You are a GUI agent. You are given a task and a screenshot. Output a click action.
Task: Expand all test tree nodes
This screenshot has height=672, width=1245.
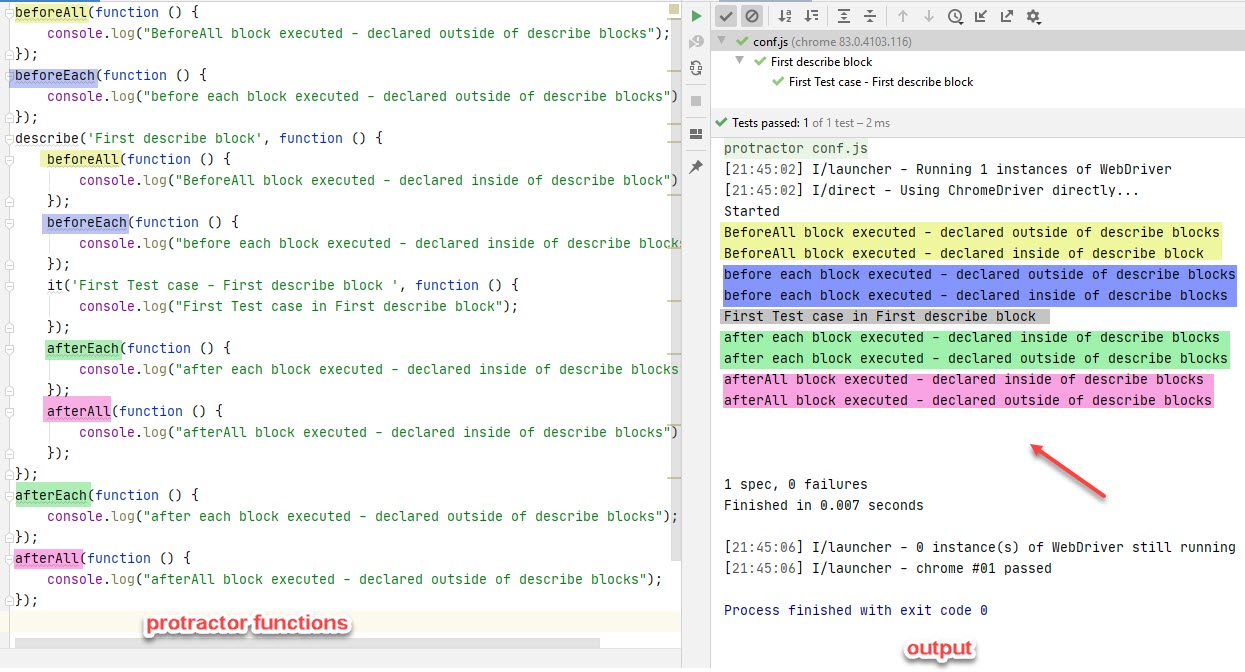[844, 16]
